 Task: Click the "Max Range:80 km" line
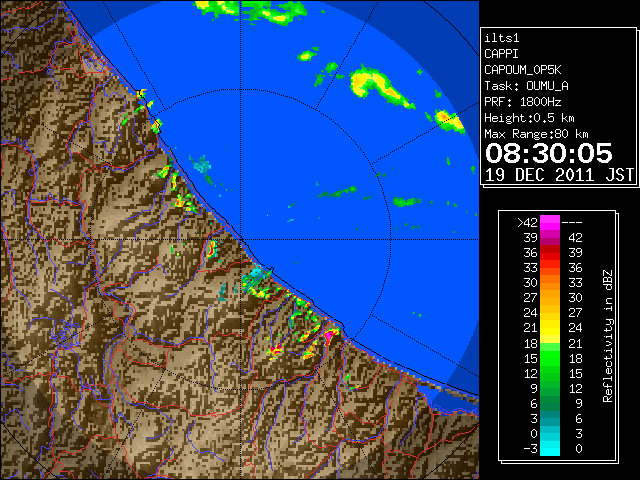536,134
